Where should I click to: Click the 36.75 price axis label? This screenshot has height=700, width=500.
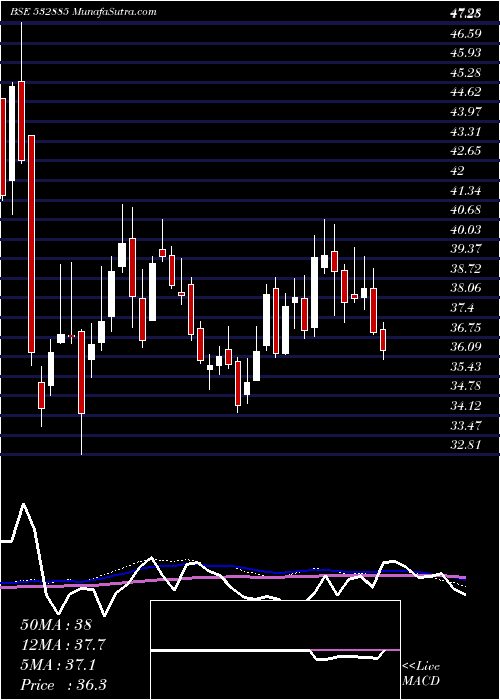click(x=466, y=328)
